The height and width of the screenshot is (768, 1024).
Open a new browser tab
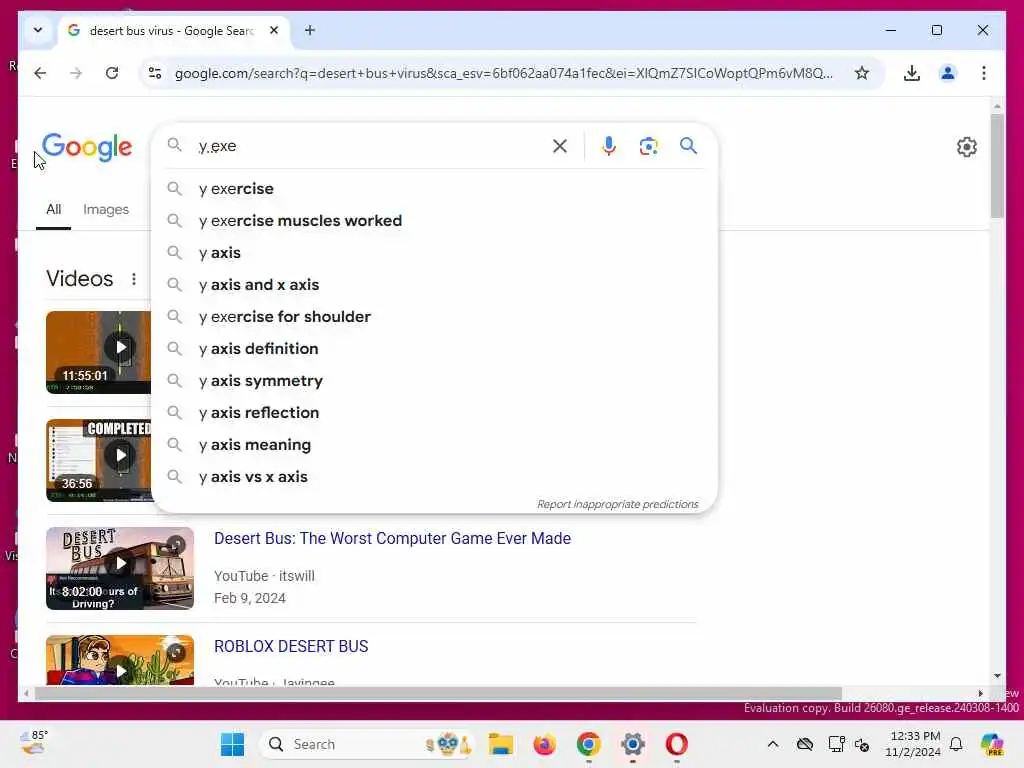tap(310, 30)
